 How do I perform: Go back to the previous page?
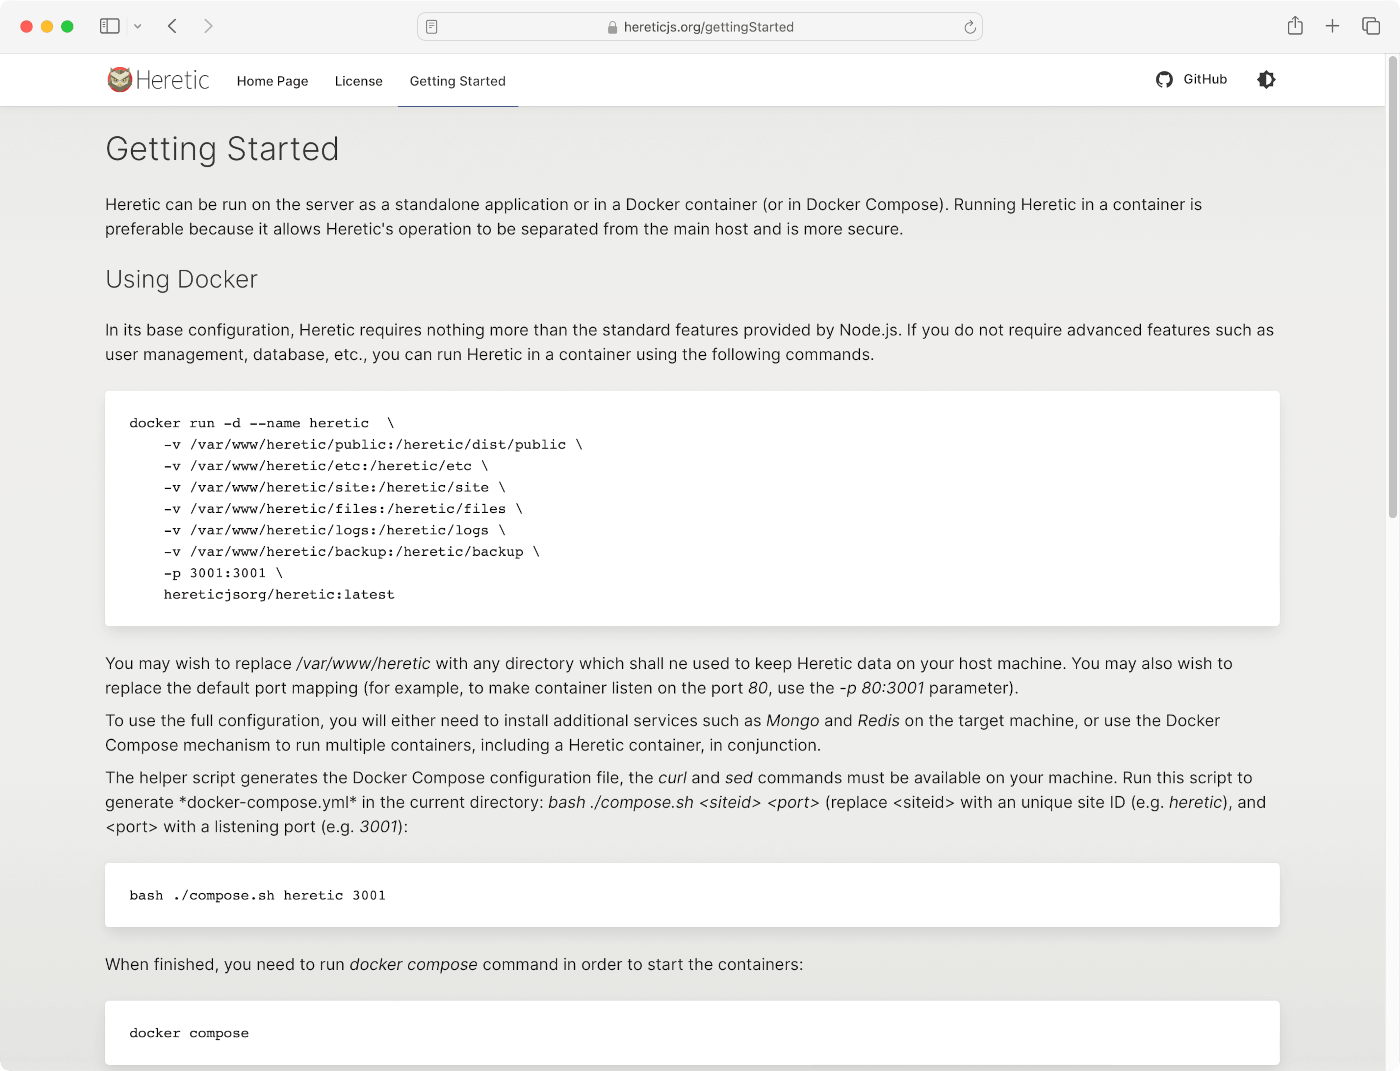(172, 26)
